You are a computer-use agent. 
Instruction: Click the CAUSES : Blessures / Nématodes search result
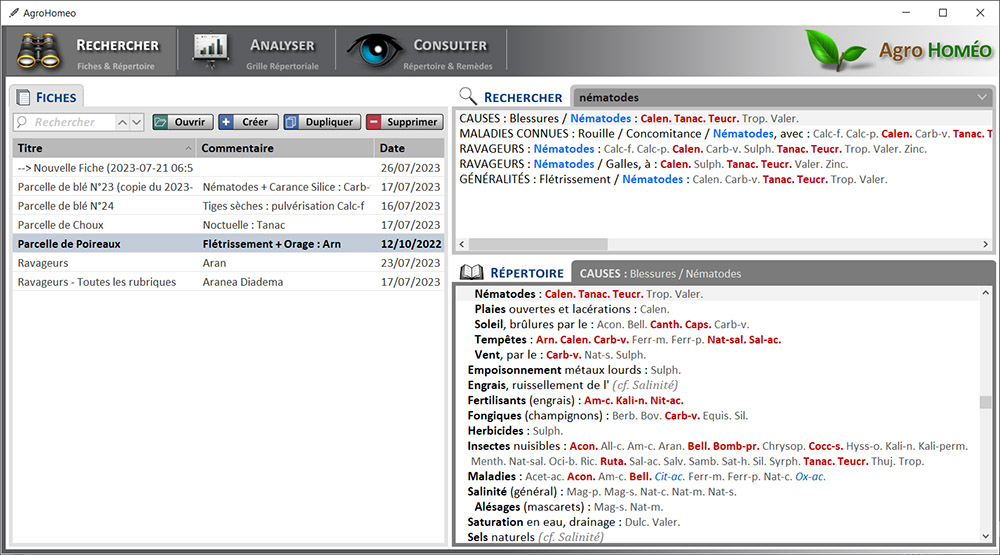click(x=629, y=119)
